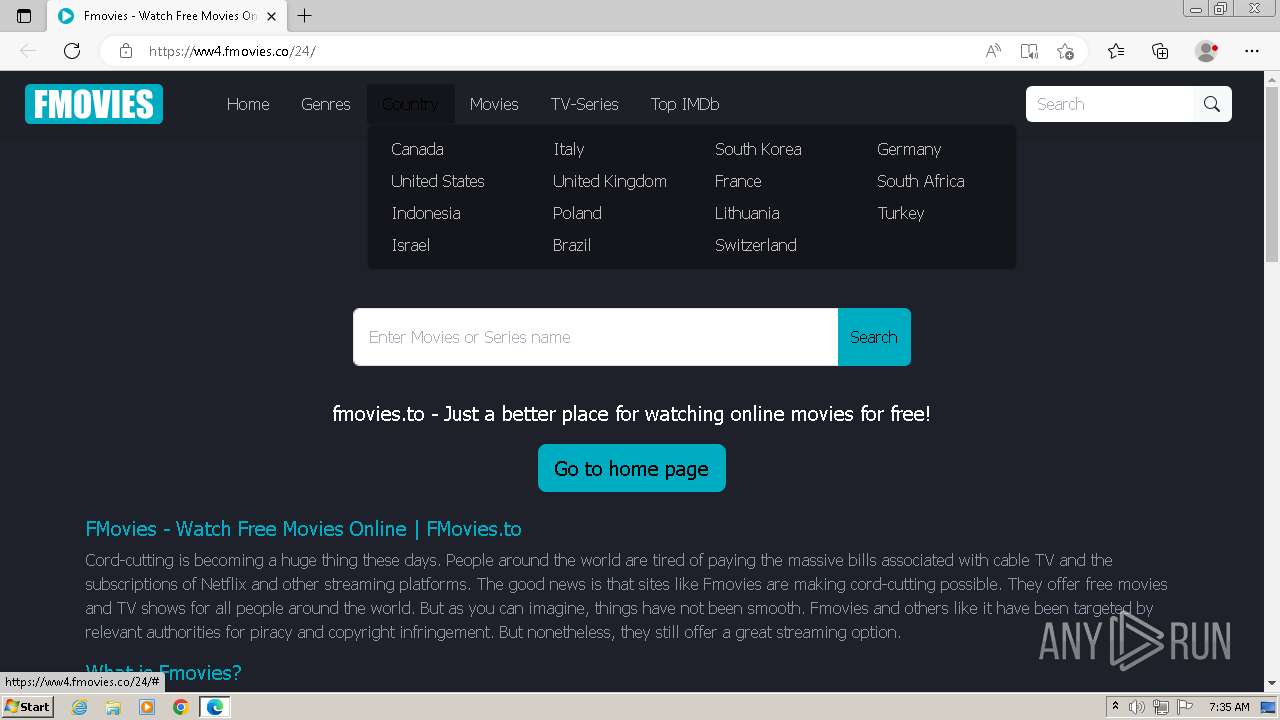The height and width of the screenshot is (720, 1280).
Task: Focus header Search input field
Action: click(x=1110, y=104)
